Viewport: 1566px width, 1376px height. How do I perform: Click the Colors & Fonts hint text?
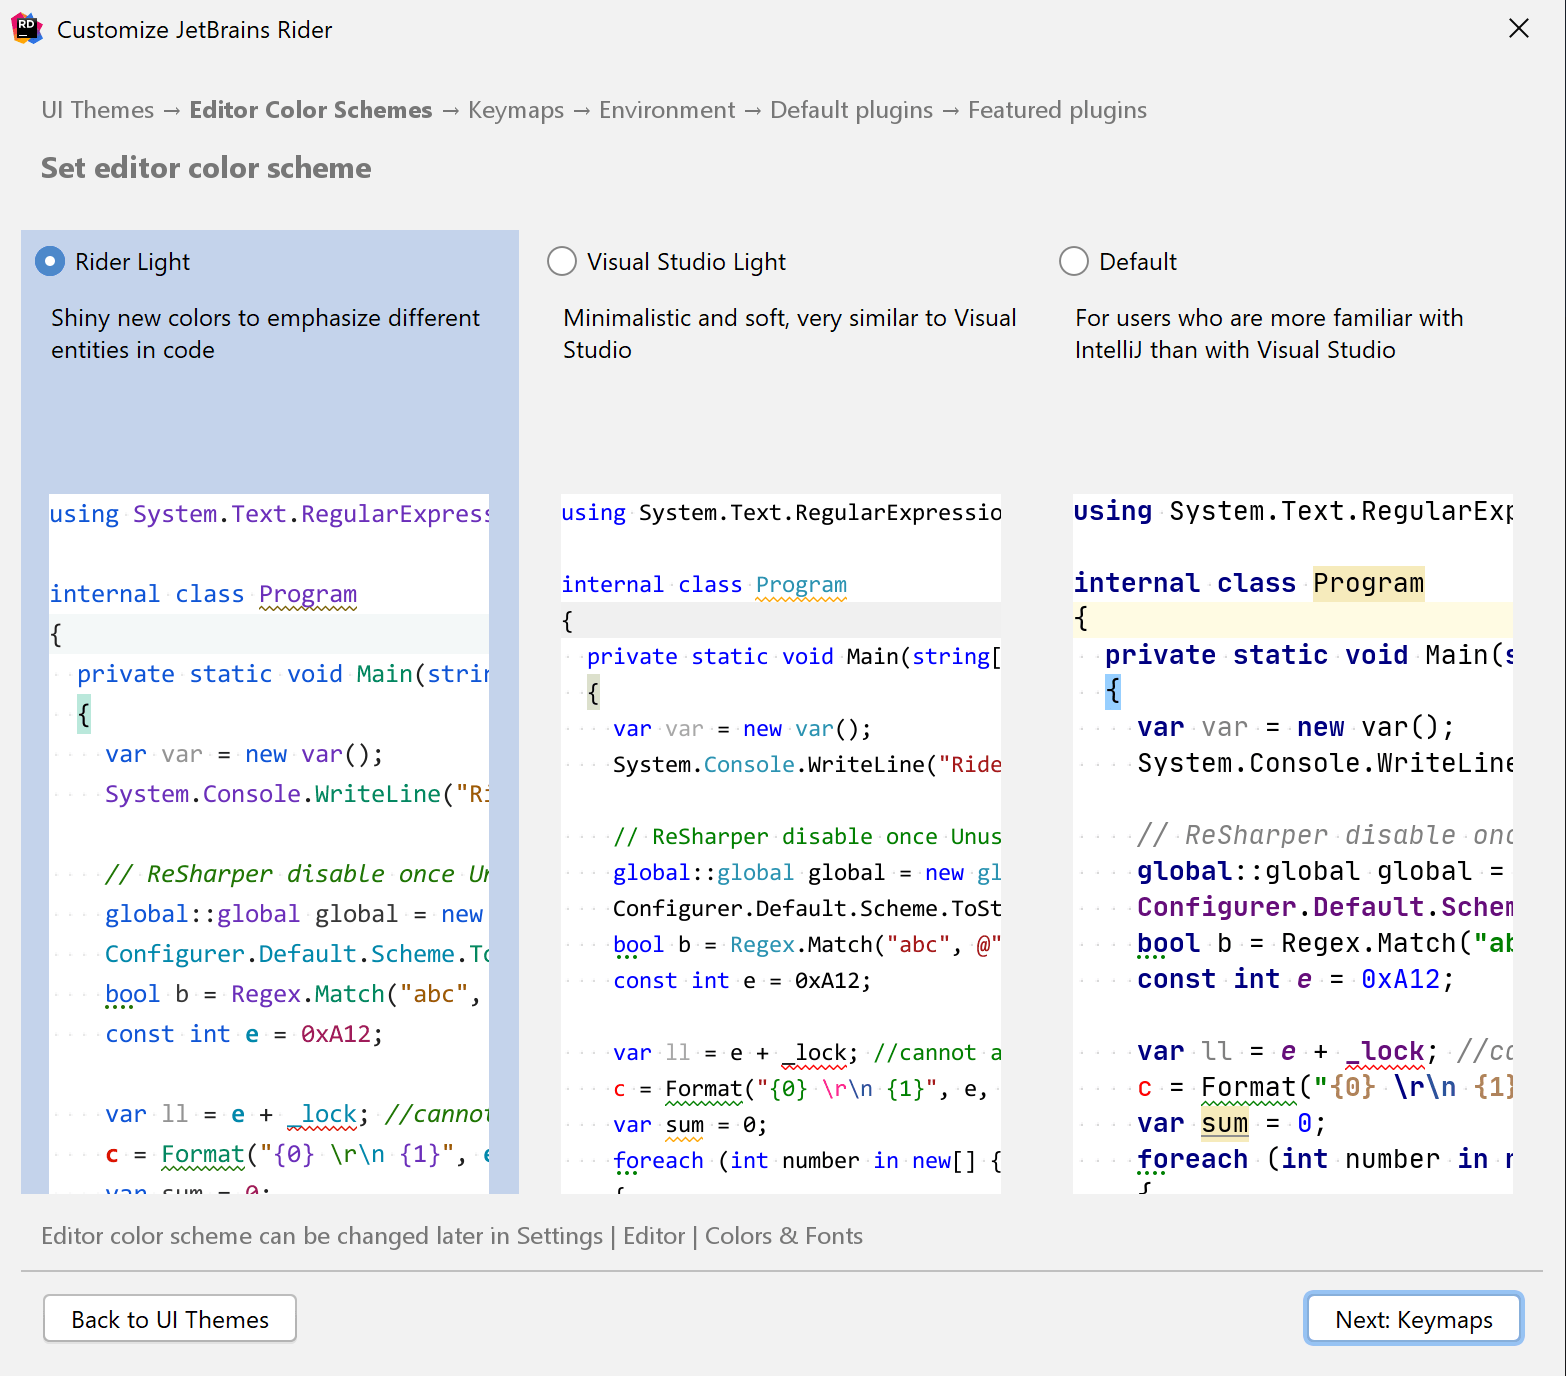783,1236
